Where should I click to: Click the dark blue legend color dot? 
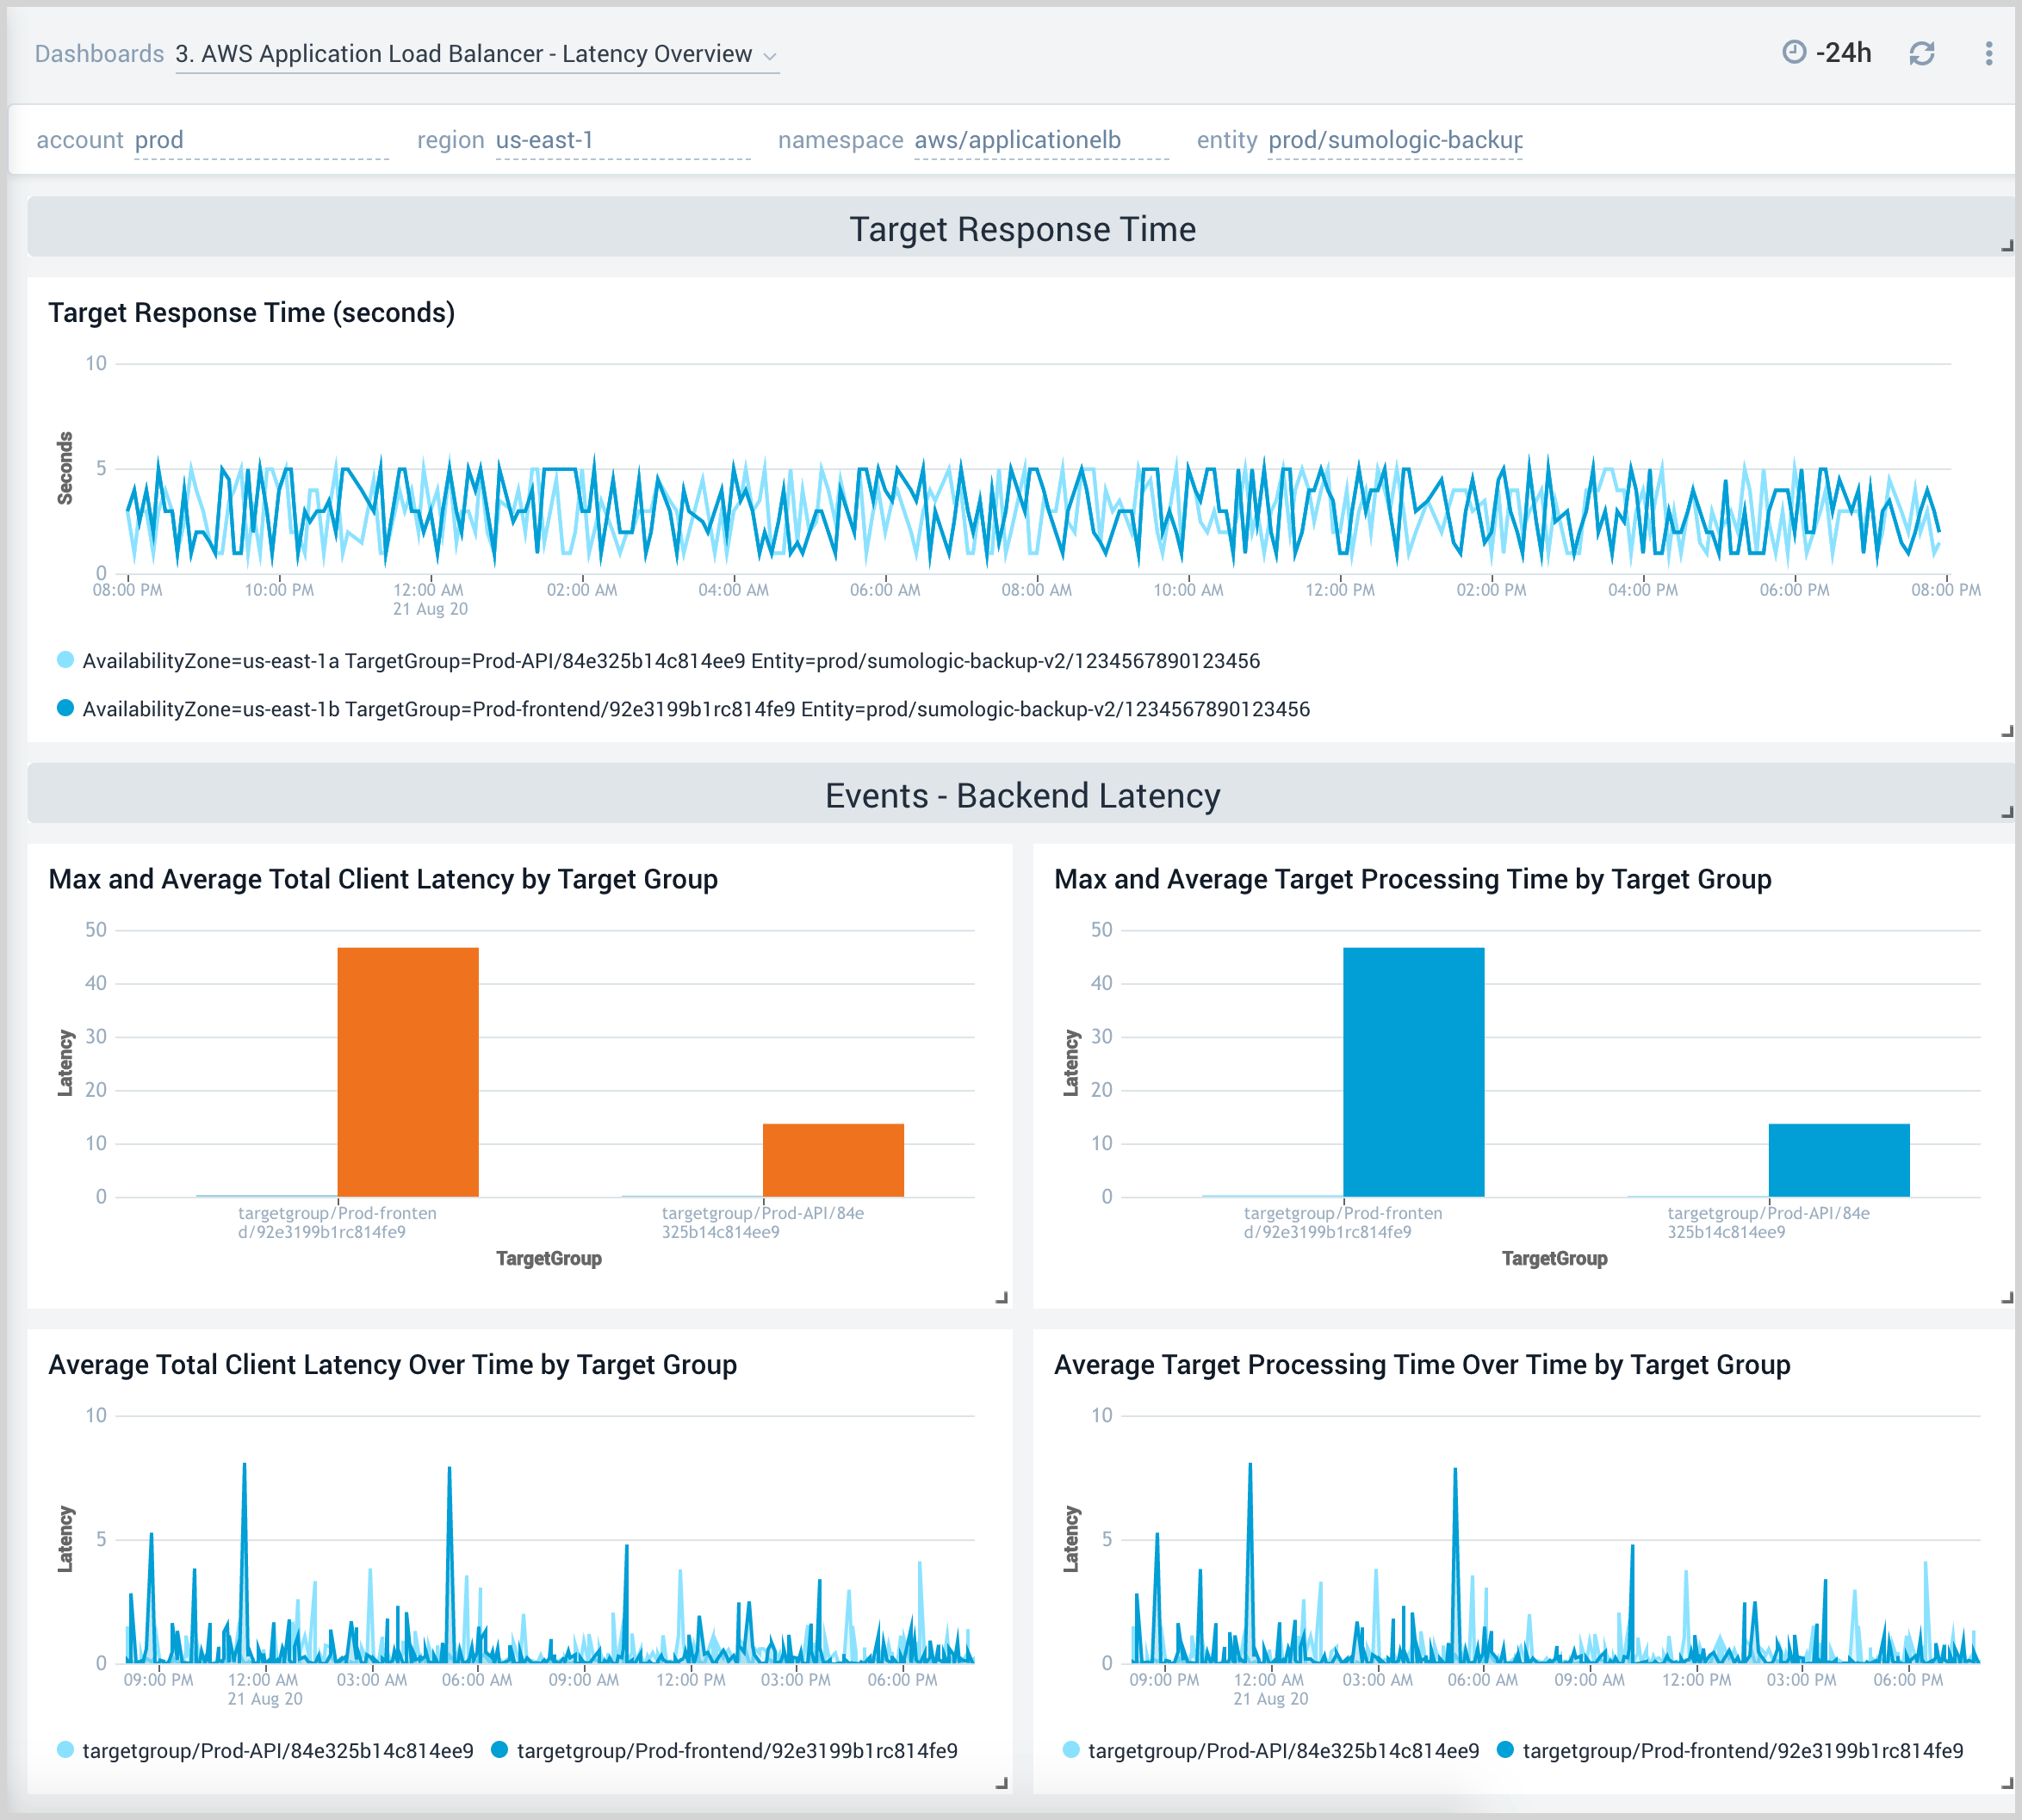click(x=64, y=709)
